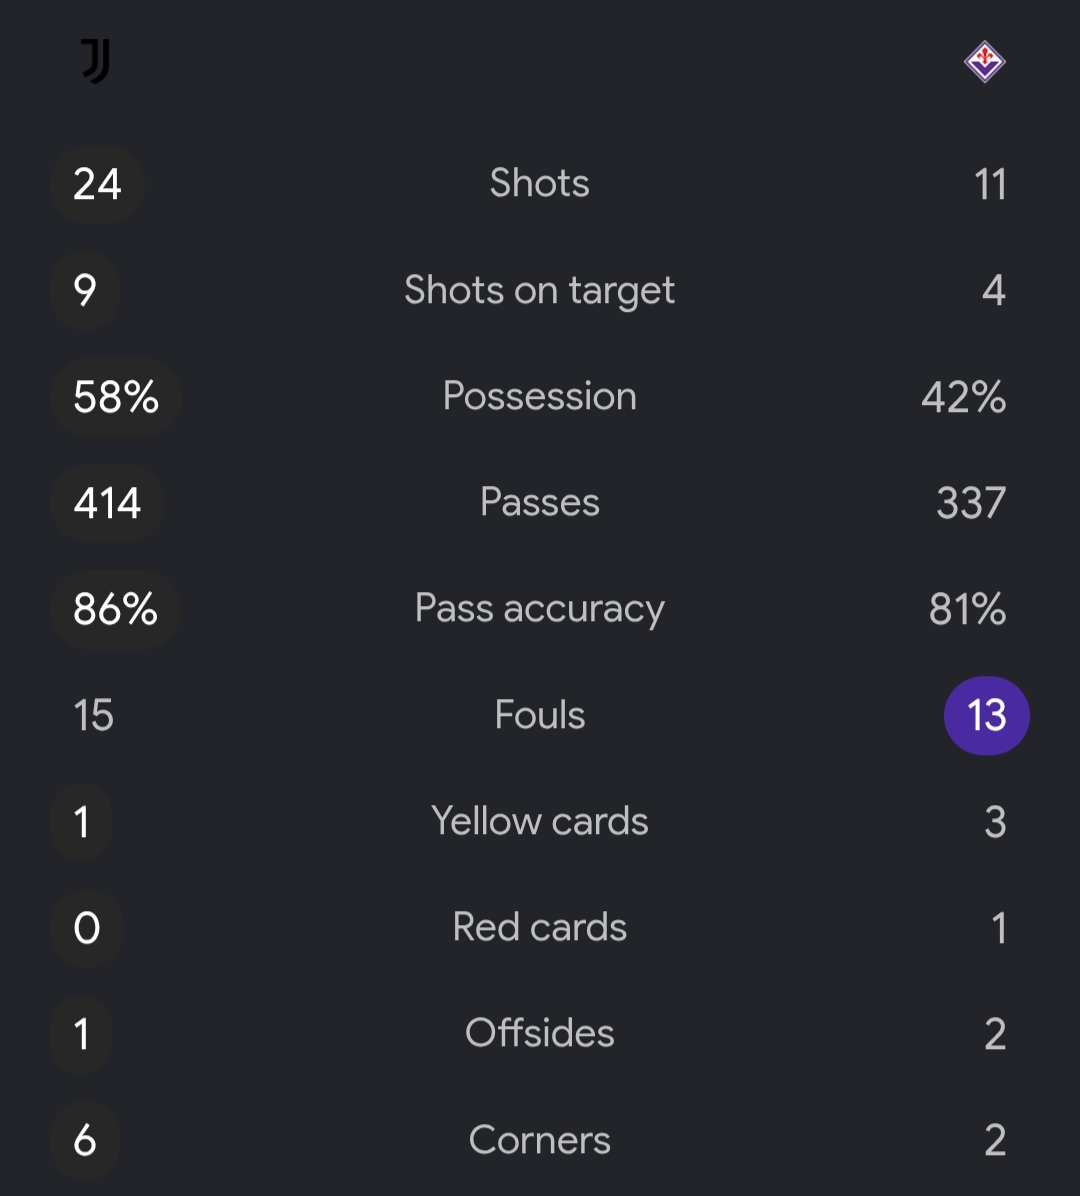
Task: Click Juventus pass accuracy 86% pill
Action: (x=115, y=609)
